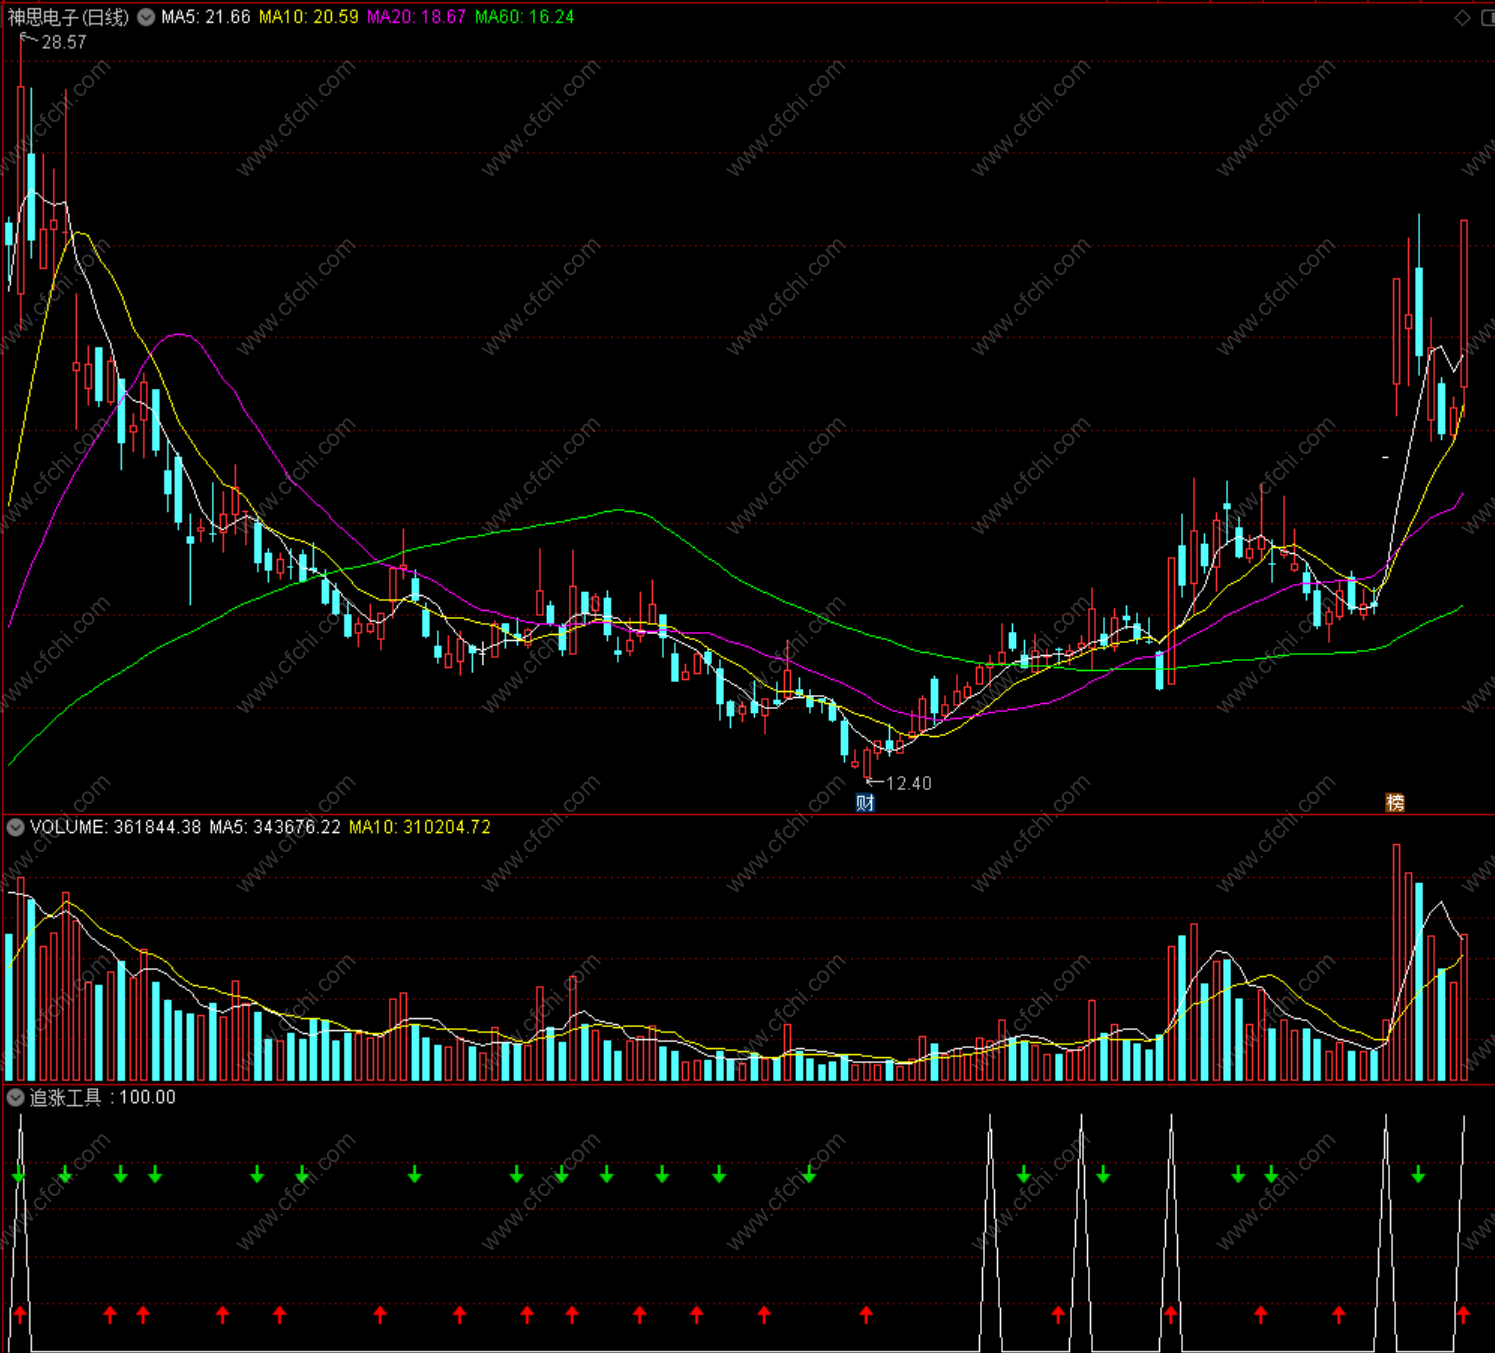1495x1353 pixels.
Task: Click the 12.40 low price label
Action: tap(909, 783)
